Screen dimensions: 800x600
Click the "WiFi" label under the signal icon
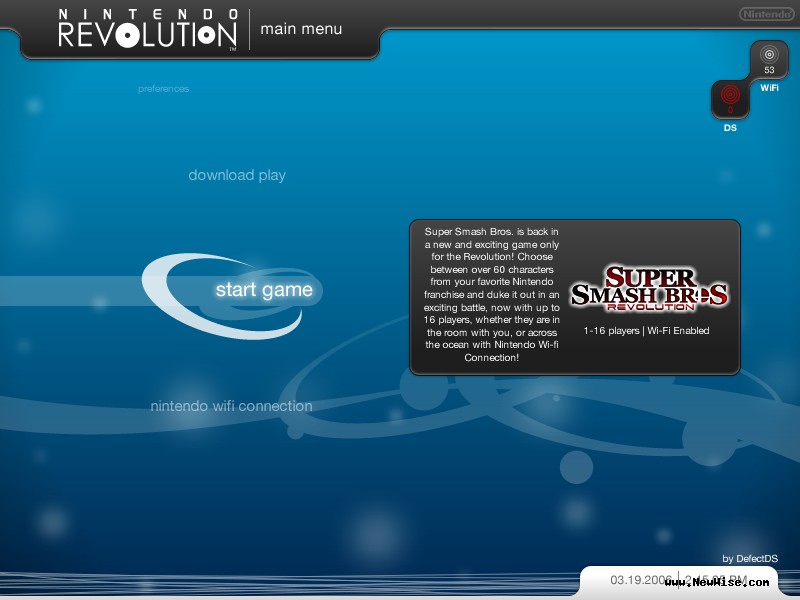[769, 88]
